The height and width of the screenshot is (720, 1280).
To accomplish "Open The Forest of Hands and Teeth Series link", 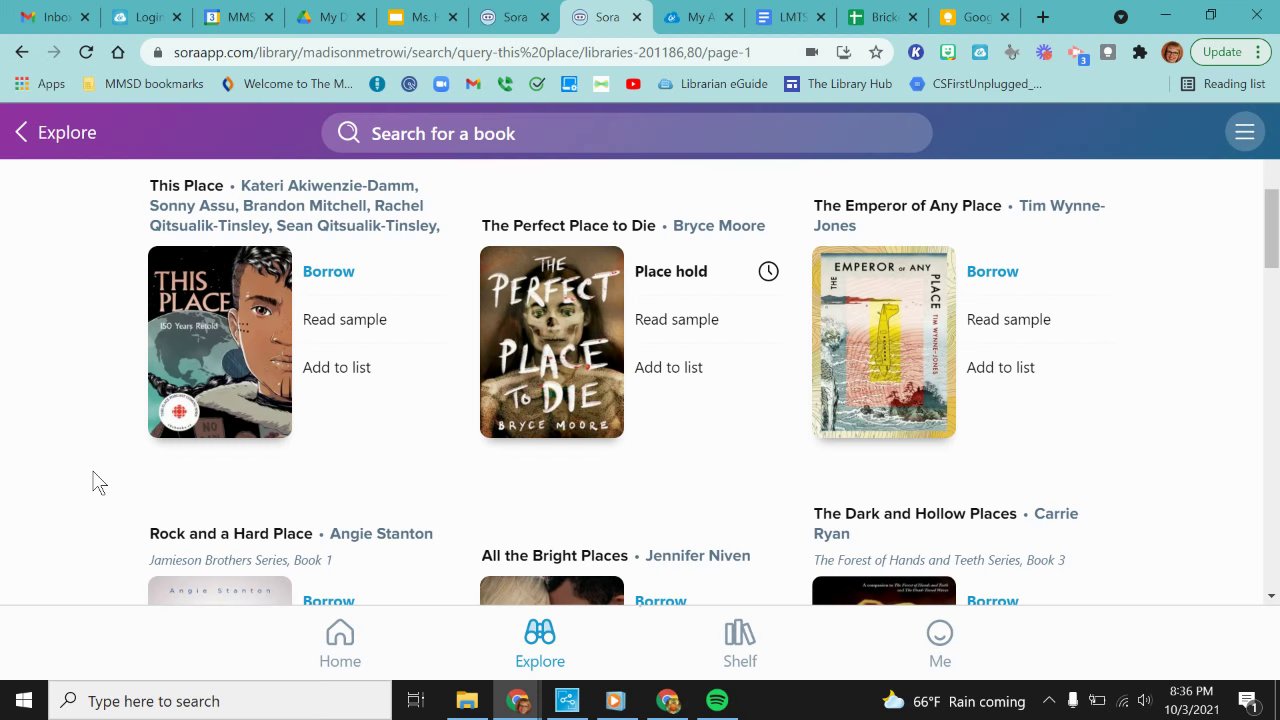I will click(939, 560).
